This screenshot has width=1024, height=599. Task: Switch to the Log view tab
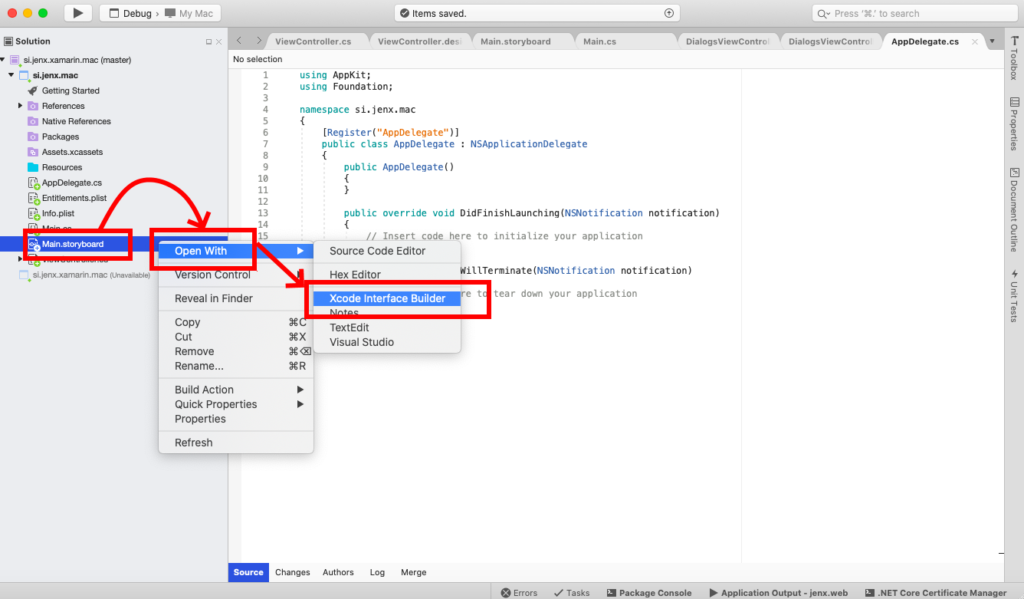click(x=377, y=572)
